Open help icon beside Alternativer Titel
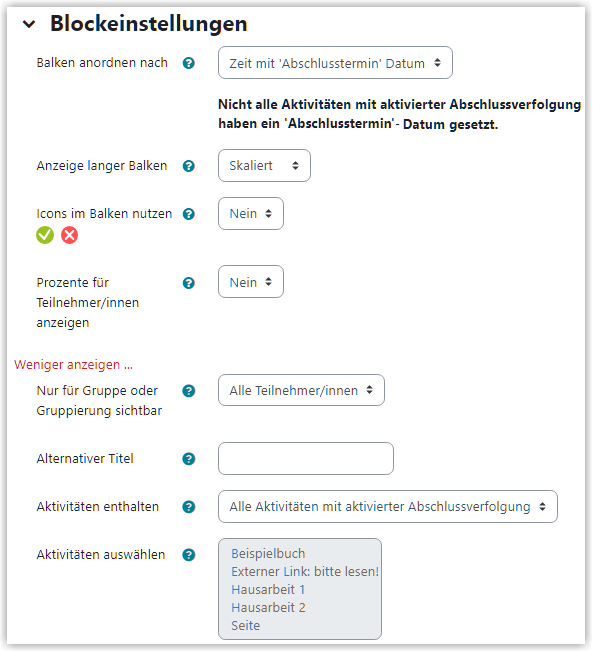593x652 pixels. tap(189, 459)
